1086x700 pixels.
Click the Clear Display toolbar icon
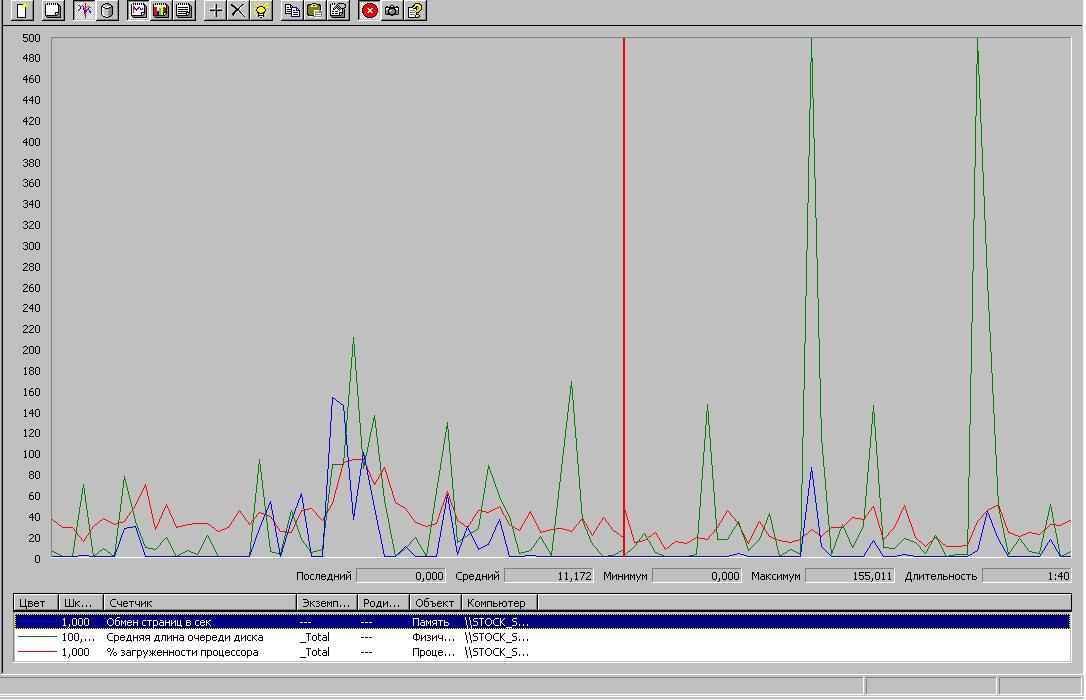pos(52,11)
